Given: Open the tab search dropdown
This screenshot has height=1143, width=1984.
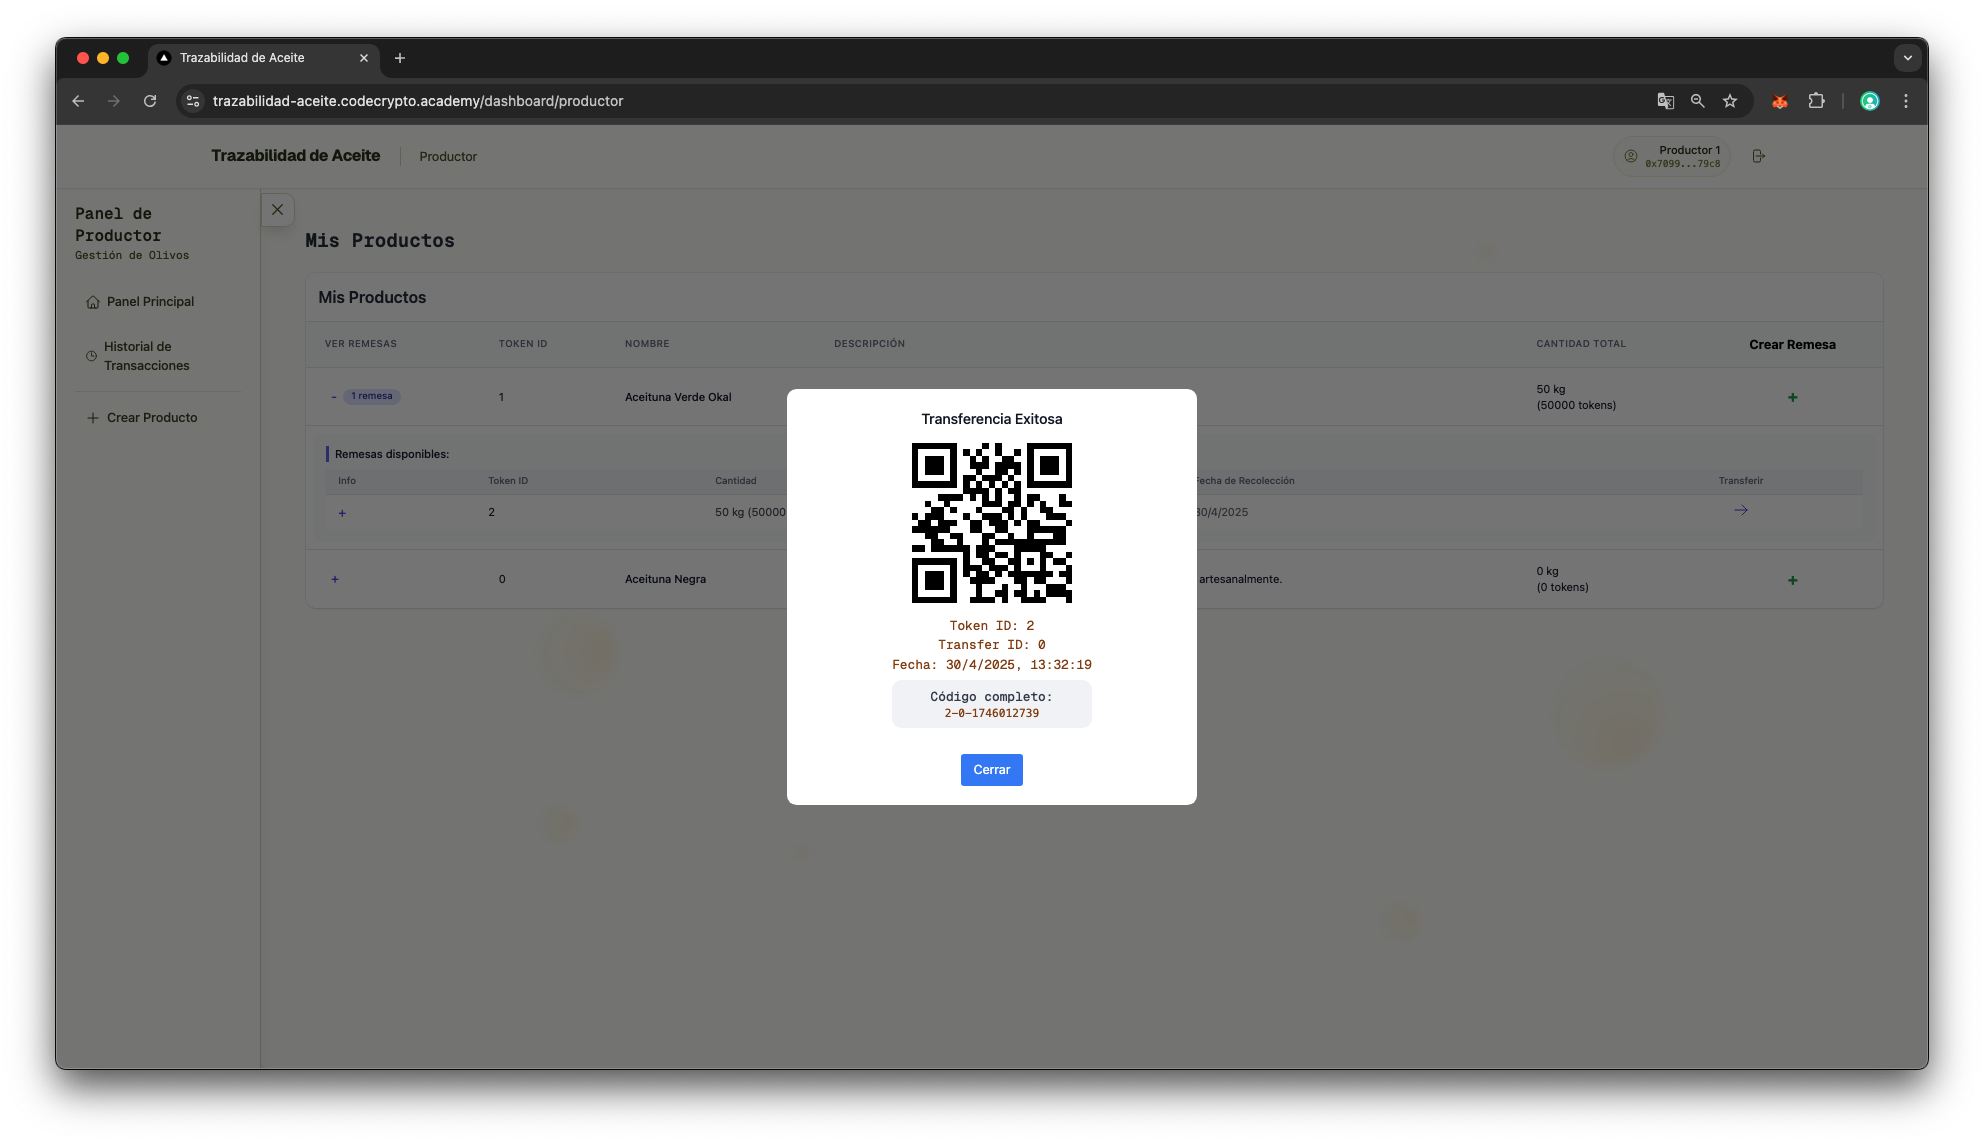Looking at the screenshot, I should 1907,58.
